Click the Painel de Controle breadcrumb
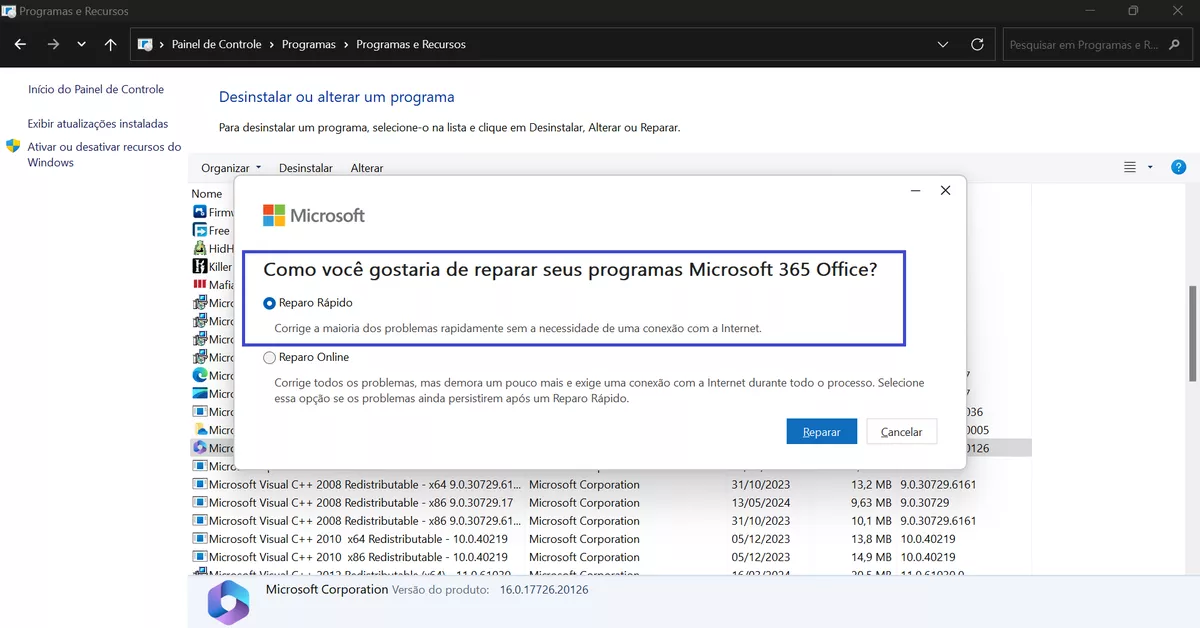Screen dimensions: 1200x628 (x=216, y=45)
